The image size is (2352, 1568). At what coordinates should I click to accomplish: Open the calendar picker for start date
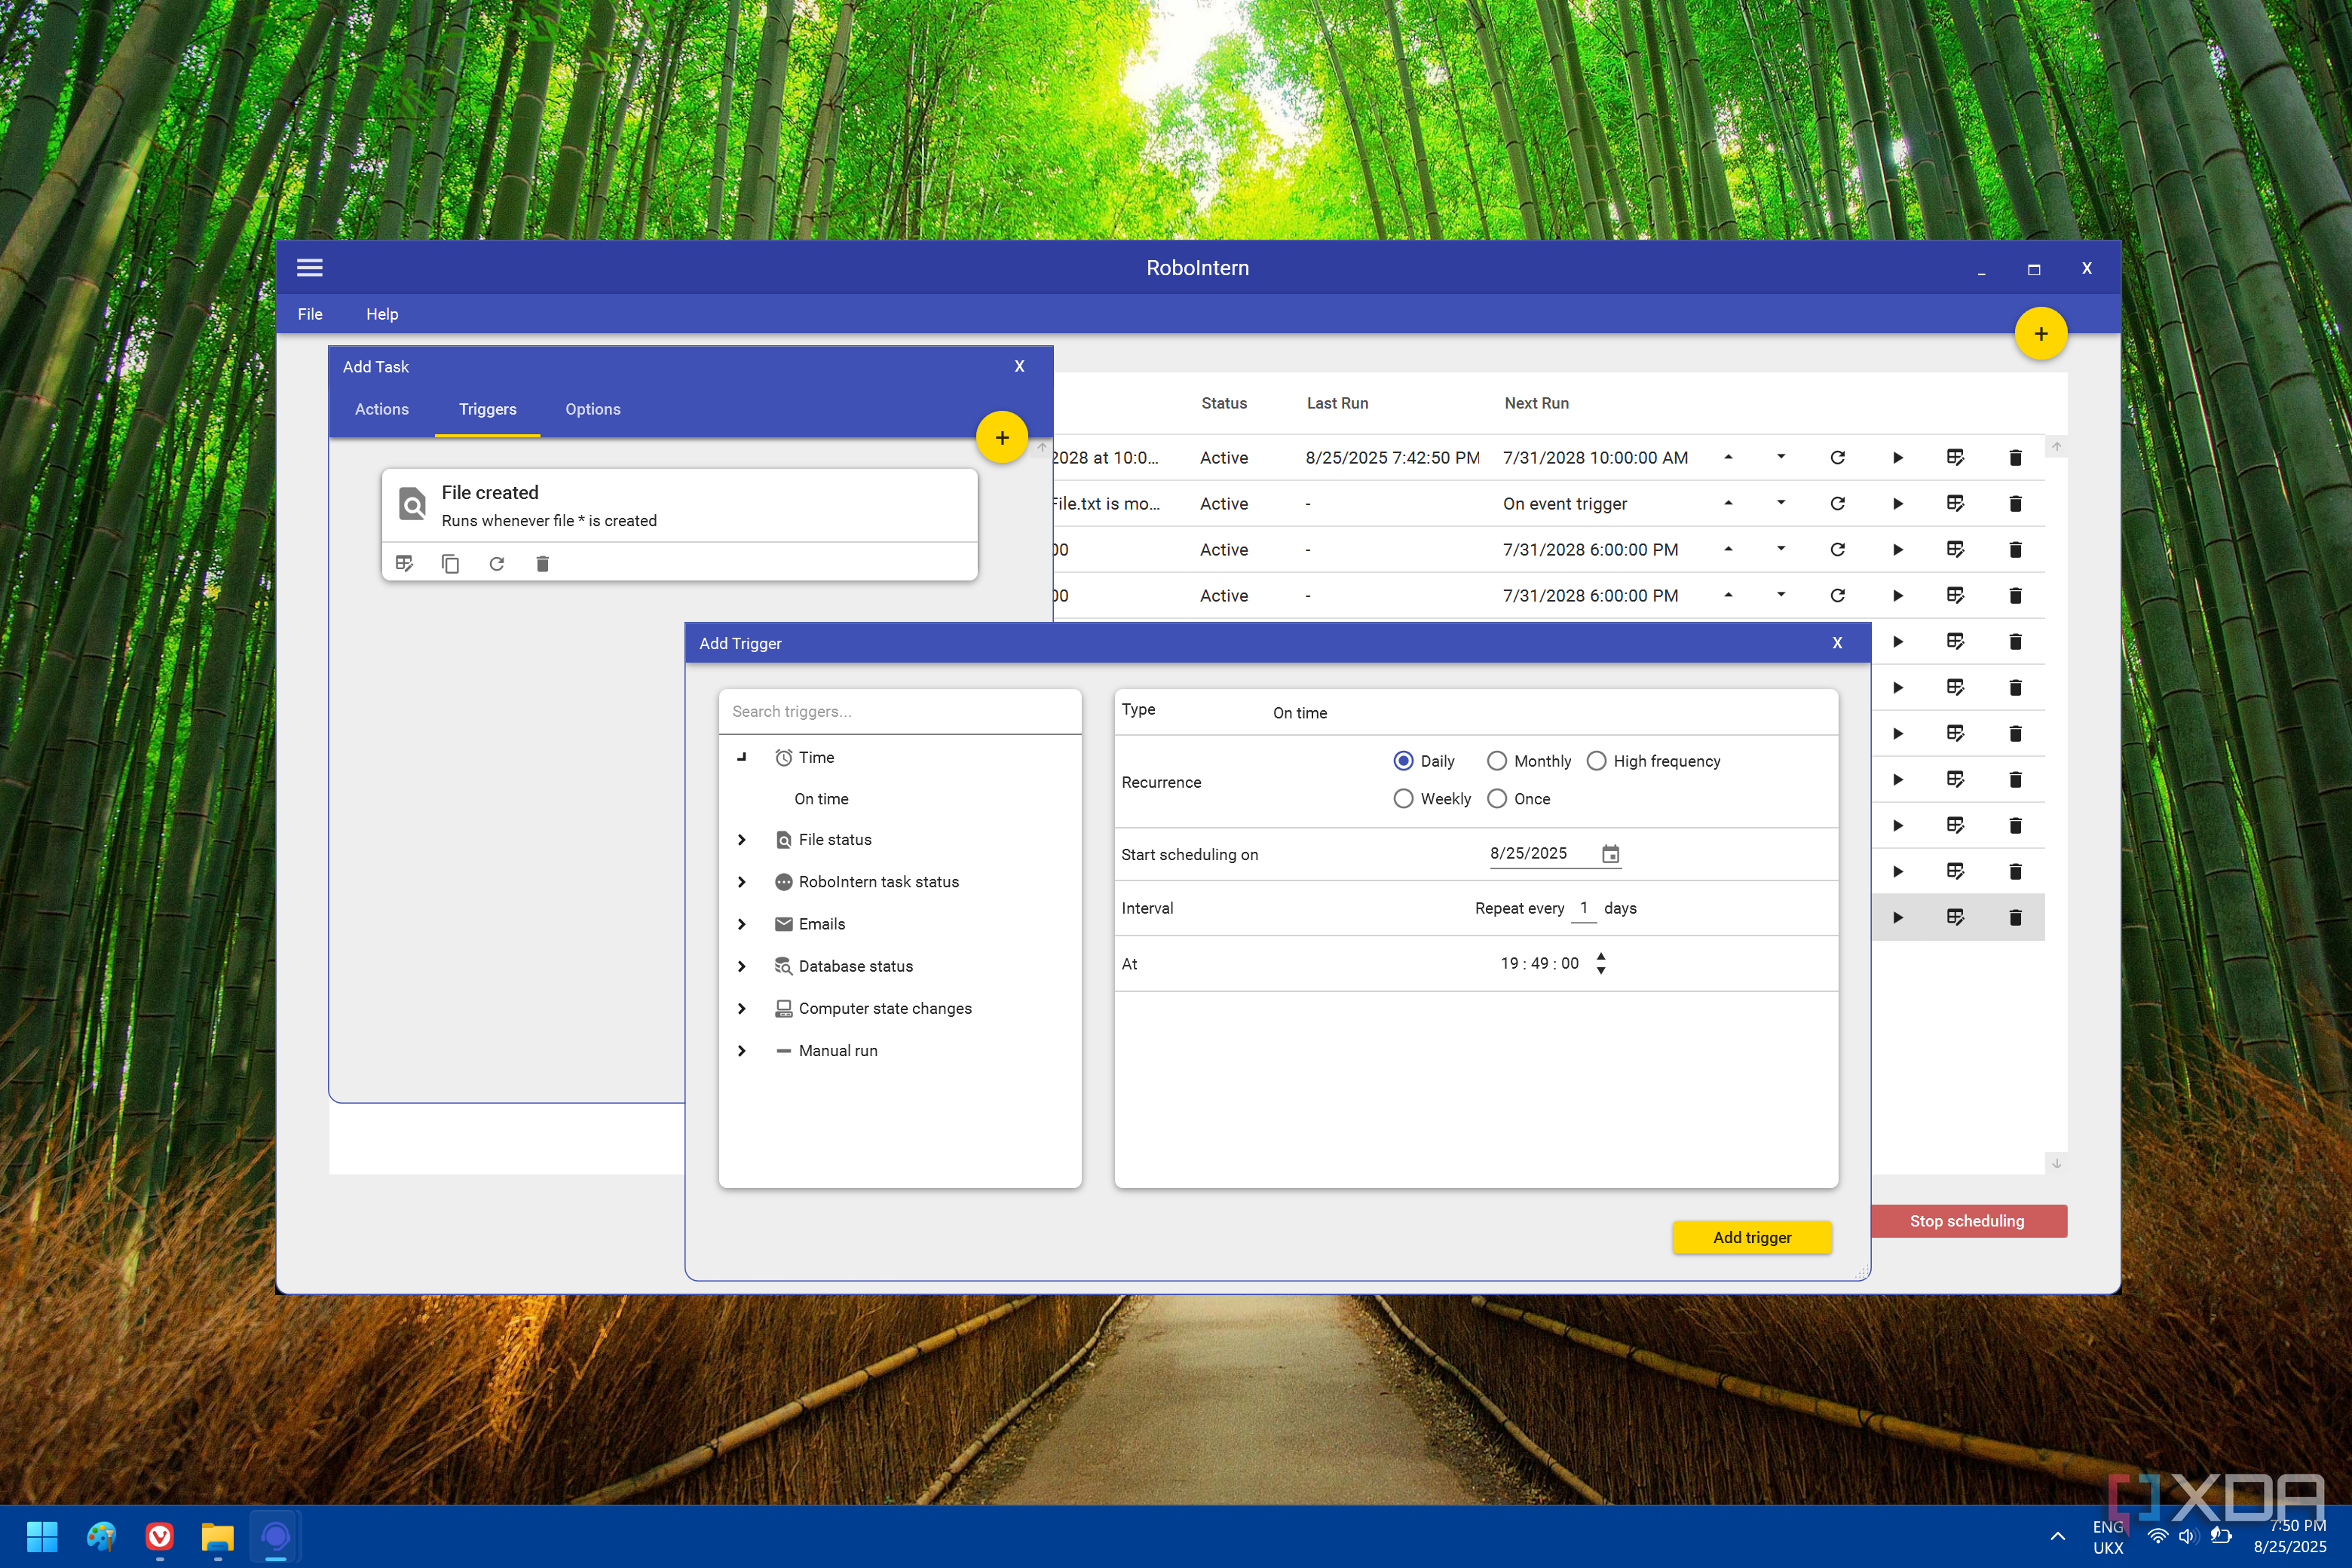[1610, 854]
